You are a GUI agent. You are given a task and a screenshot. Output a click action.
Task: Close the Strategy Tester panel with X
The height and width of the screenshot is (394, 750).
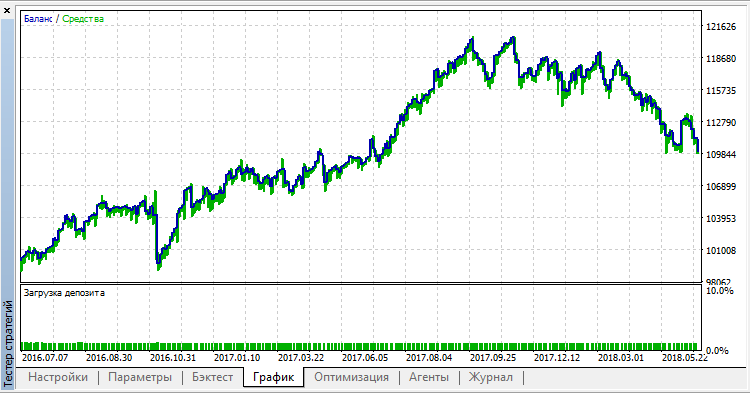(x=7, y=11)
